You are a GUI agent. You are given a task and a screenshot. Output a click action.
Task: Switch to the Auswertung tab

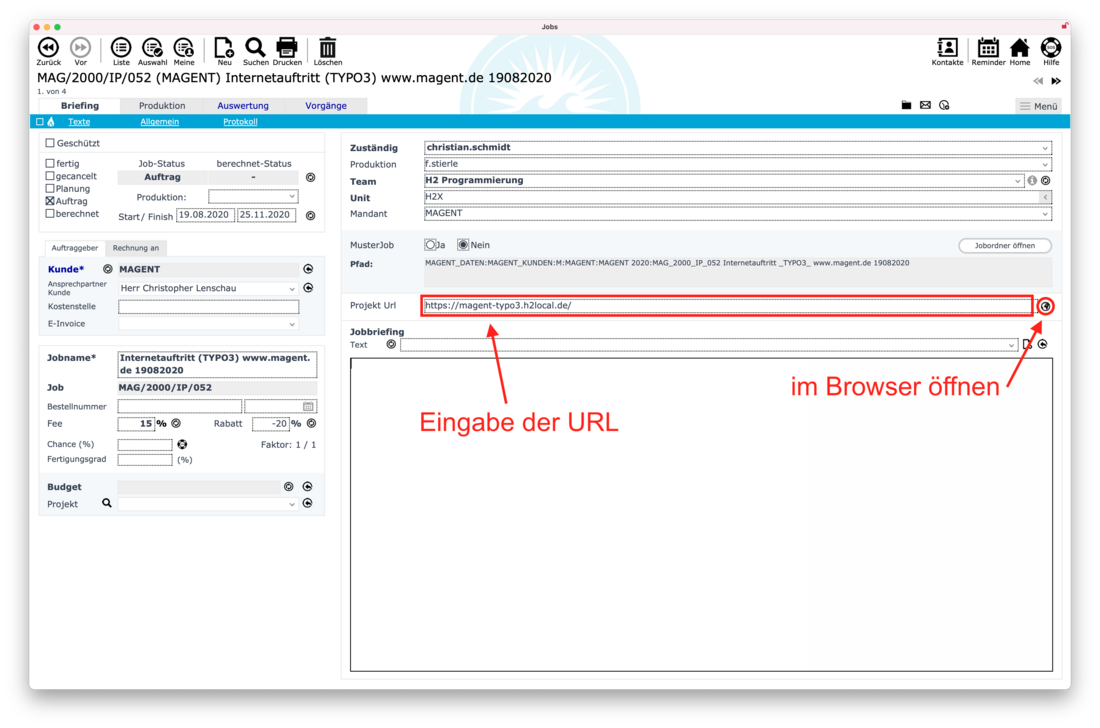[243, 105]
